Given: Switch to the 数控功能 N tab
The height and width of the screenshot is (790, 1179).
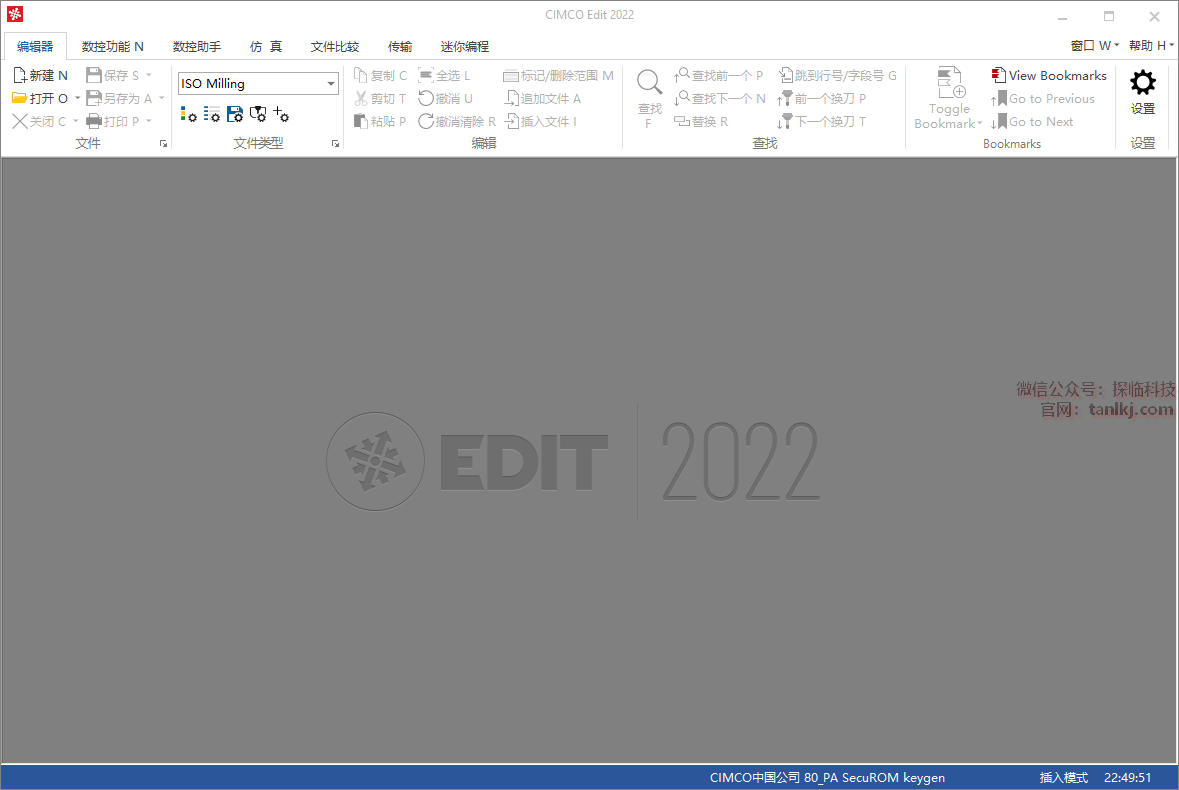Looking at the screenshot, I should [113, 47].
